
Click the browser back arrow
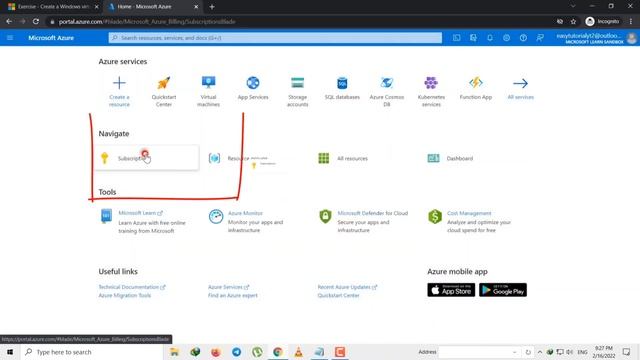(x=9, y=21)
